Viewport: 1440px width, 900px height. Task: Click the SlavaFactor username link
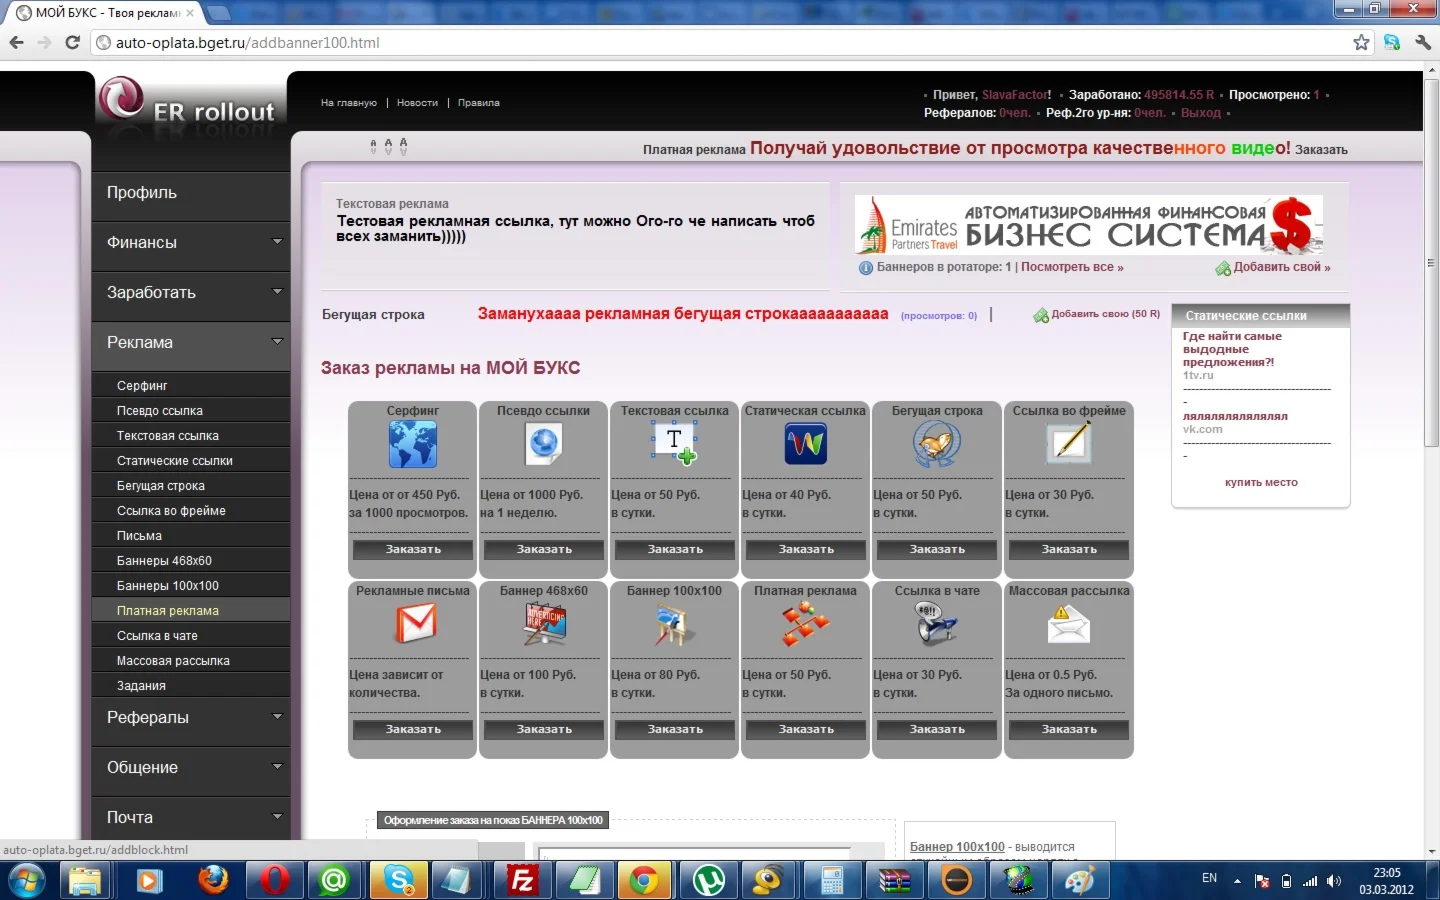1016,95
